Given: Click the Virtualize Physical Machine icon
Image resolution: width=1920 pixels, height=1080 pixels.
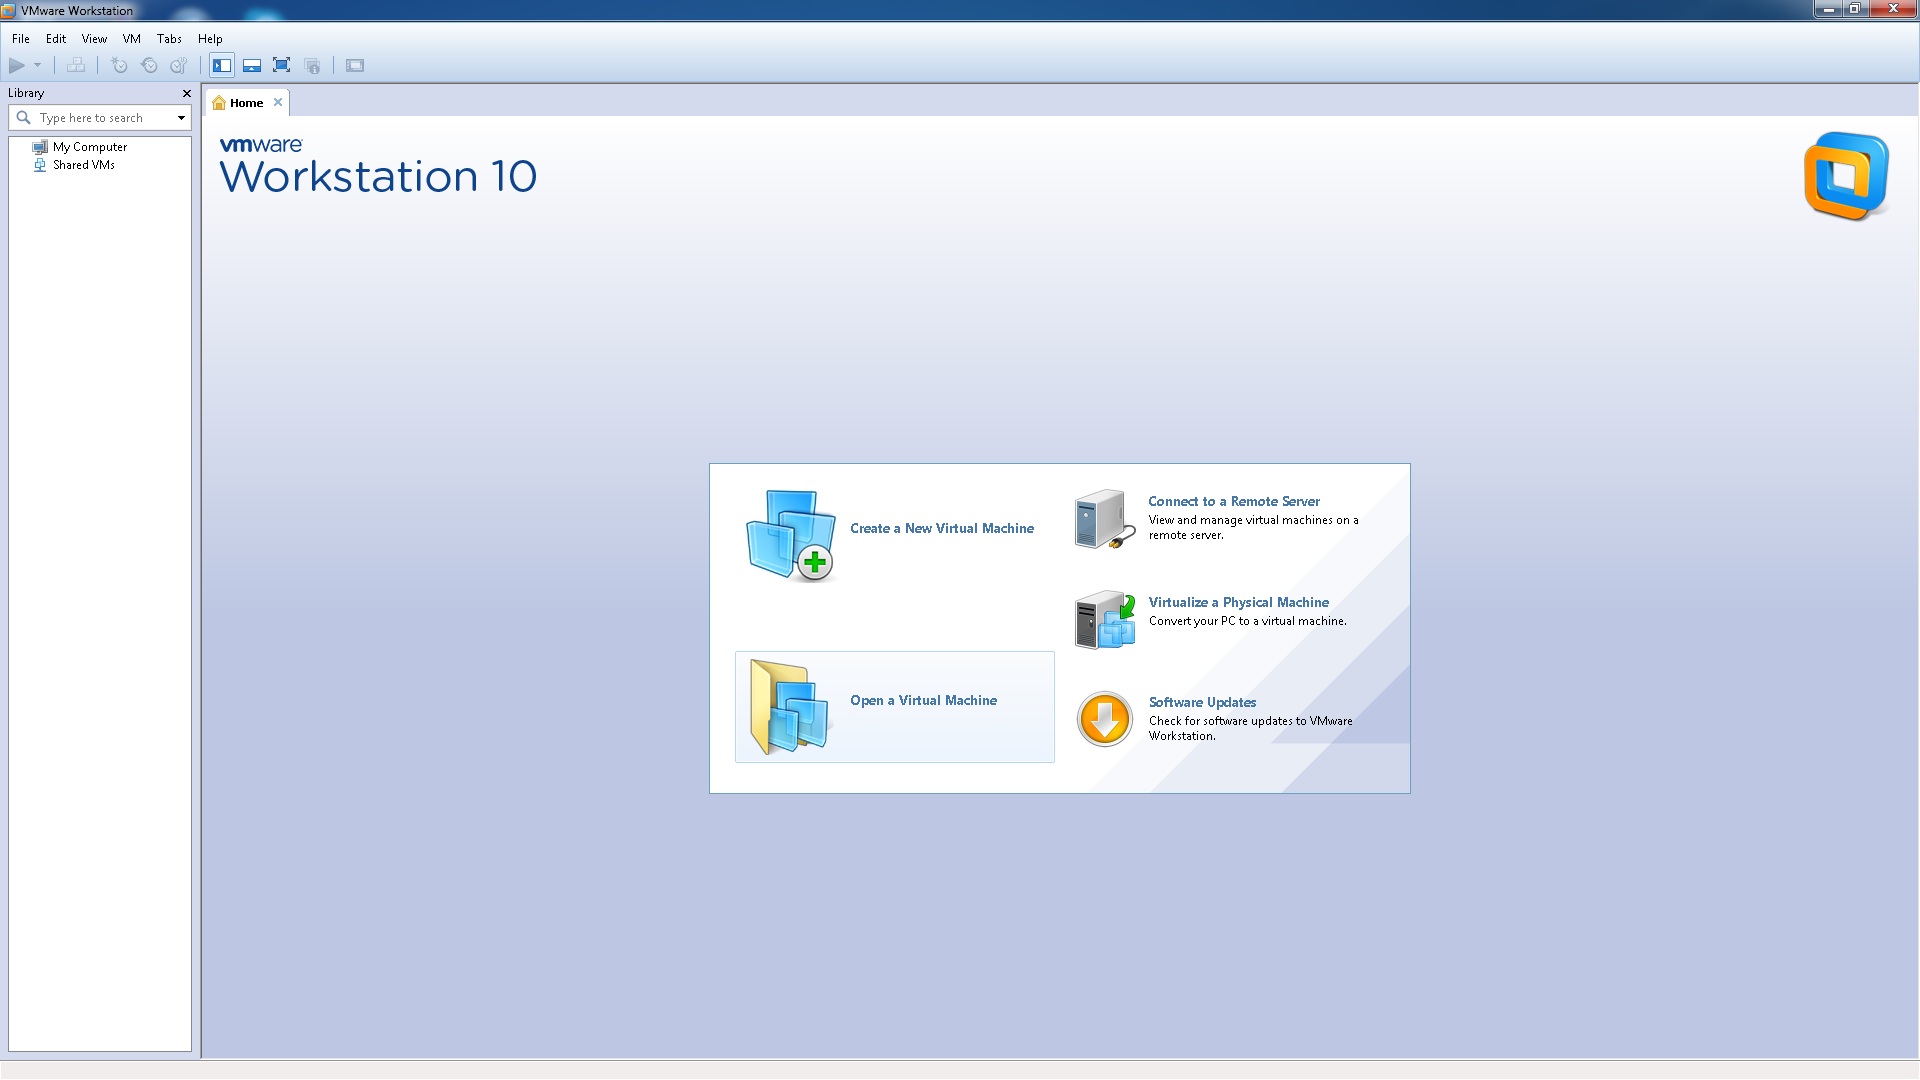Looking at the screenshot, I should click(1105, 620).
